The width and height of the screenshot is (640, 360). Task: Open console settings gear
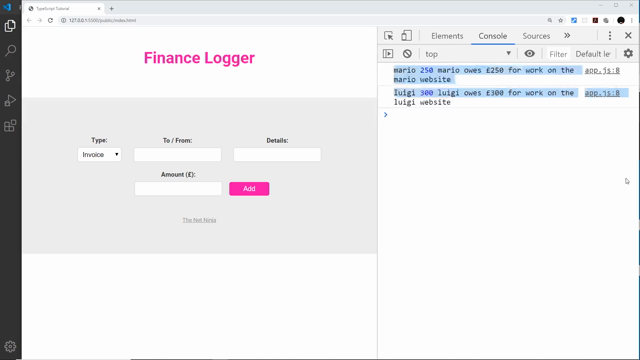tap(628, 53)
